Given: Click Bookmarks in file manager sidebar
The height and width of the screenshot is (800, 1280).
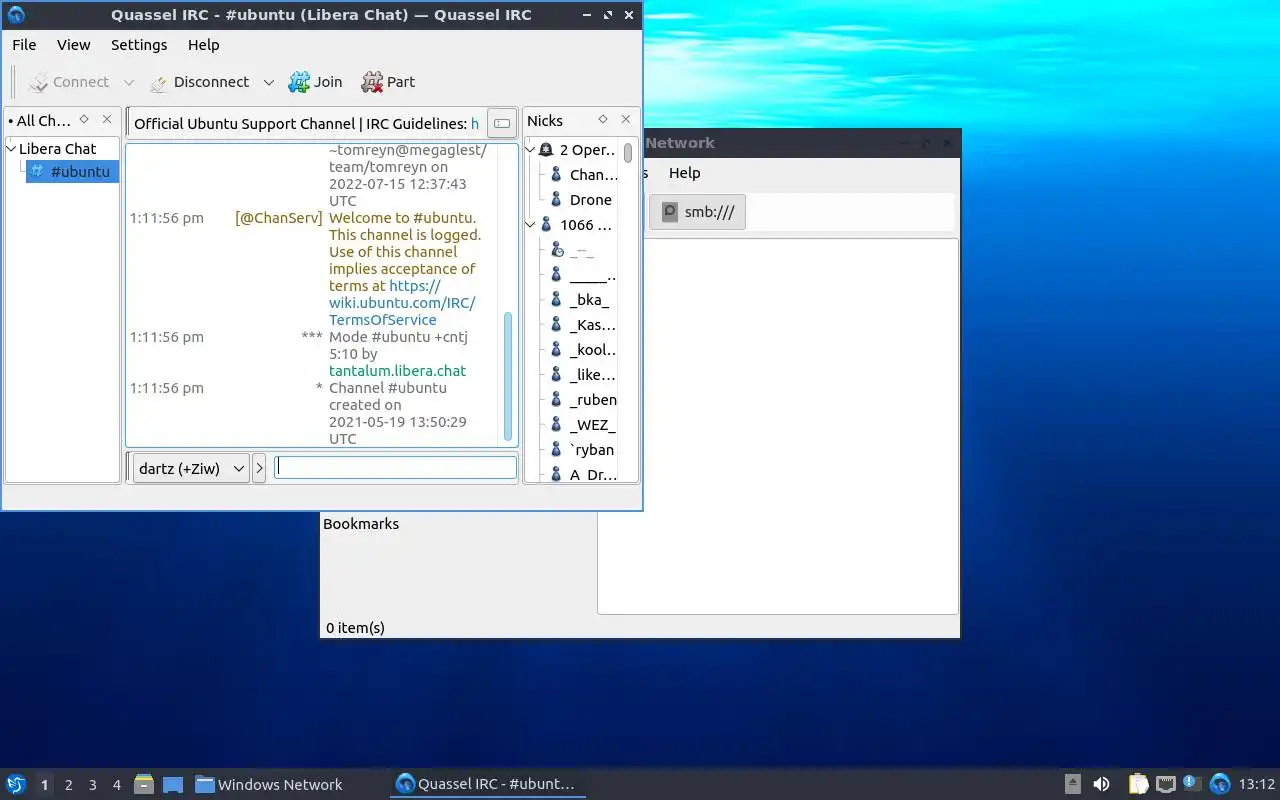Looking at the screenshot, I should coord(361,524).
